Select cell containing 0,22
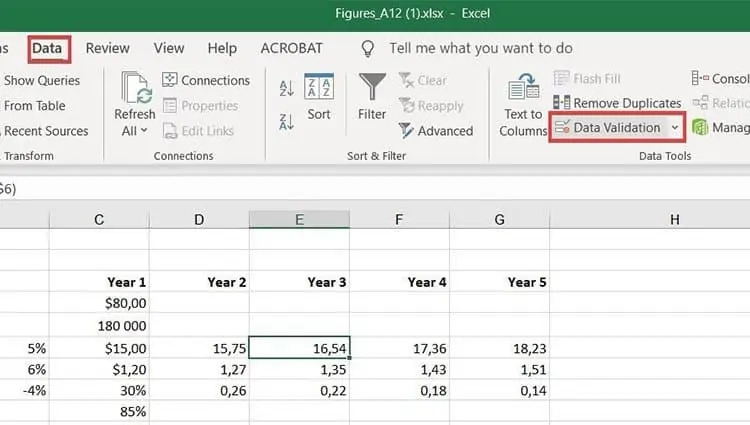 point(299,390)
